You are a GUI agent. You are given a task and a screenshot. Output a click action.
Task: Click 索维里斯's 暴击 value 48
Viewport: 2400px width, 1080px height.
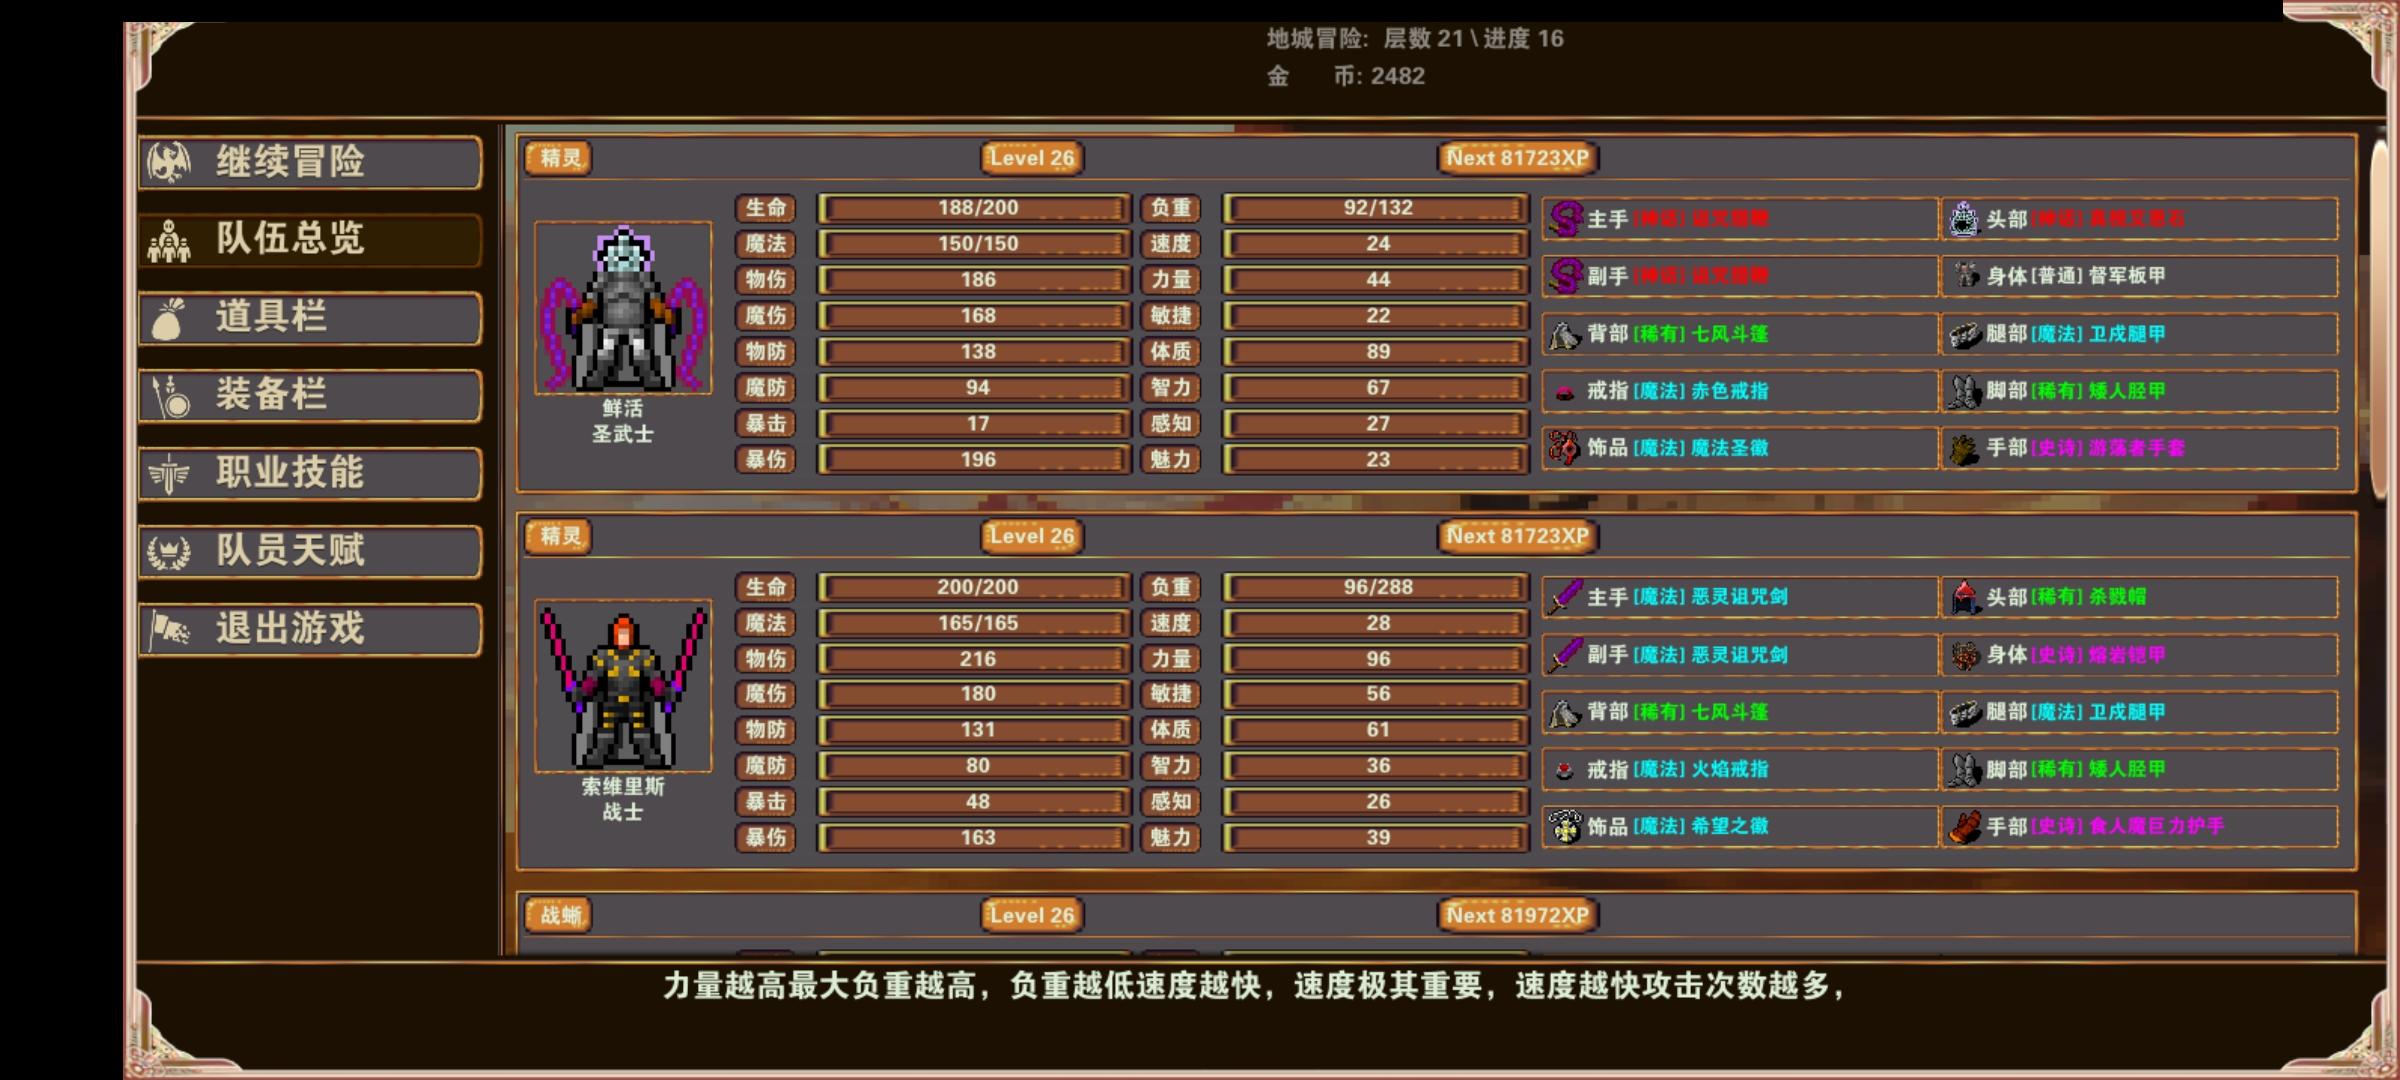click(x=977, y=802)
